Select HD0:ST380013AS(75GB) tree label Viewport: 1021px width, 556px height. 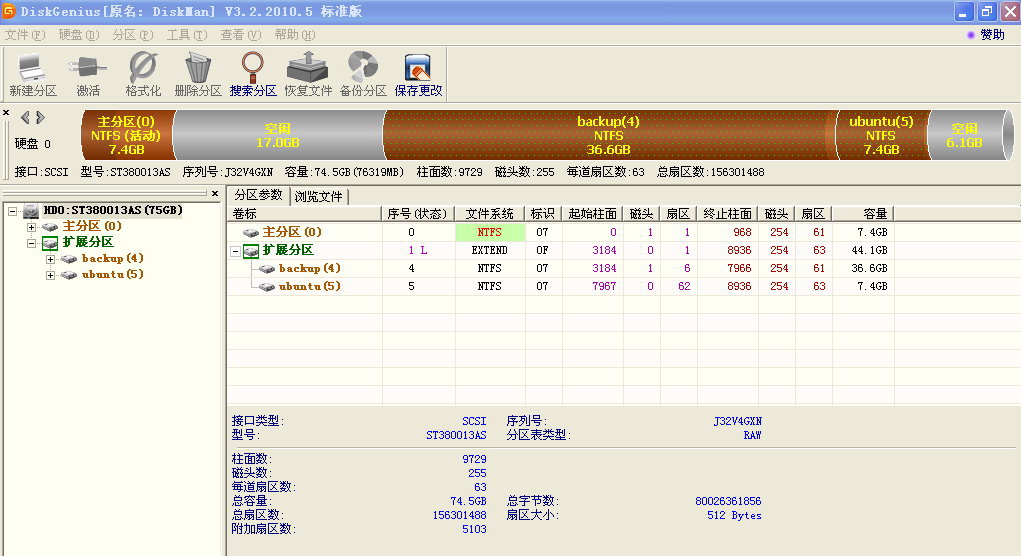[113, 210]
